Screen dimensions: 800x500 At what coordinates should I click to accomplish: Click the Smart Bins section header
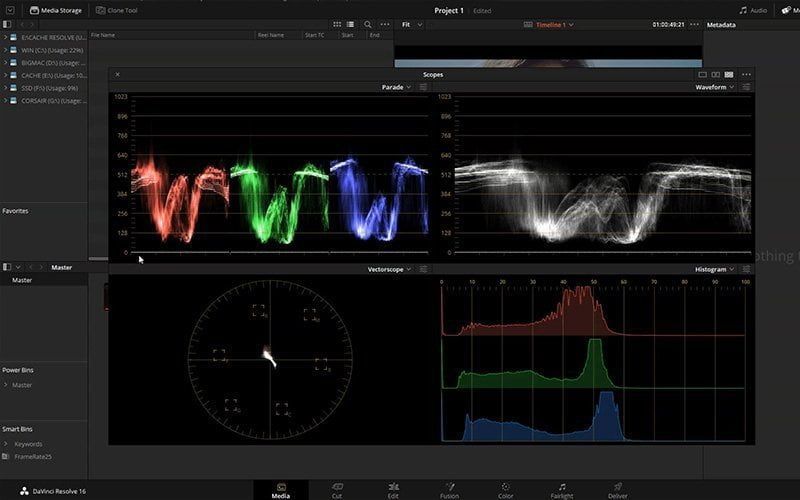pos(17,429)
